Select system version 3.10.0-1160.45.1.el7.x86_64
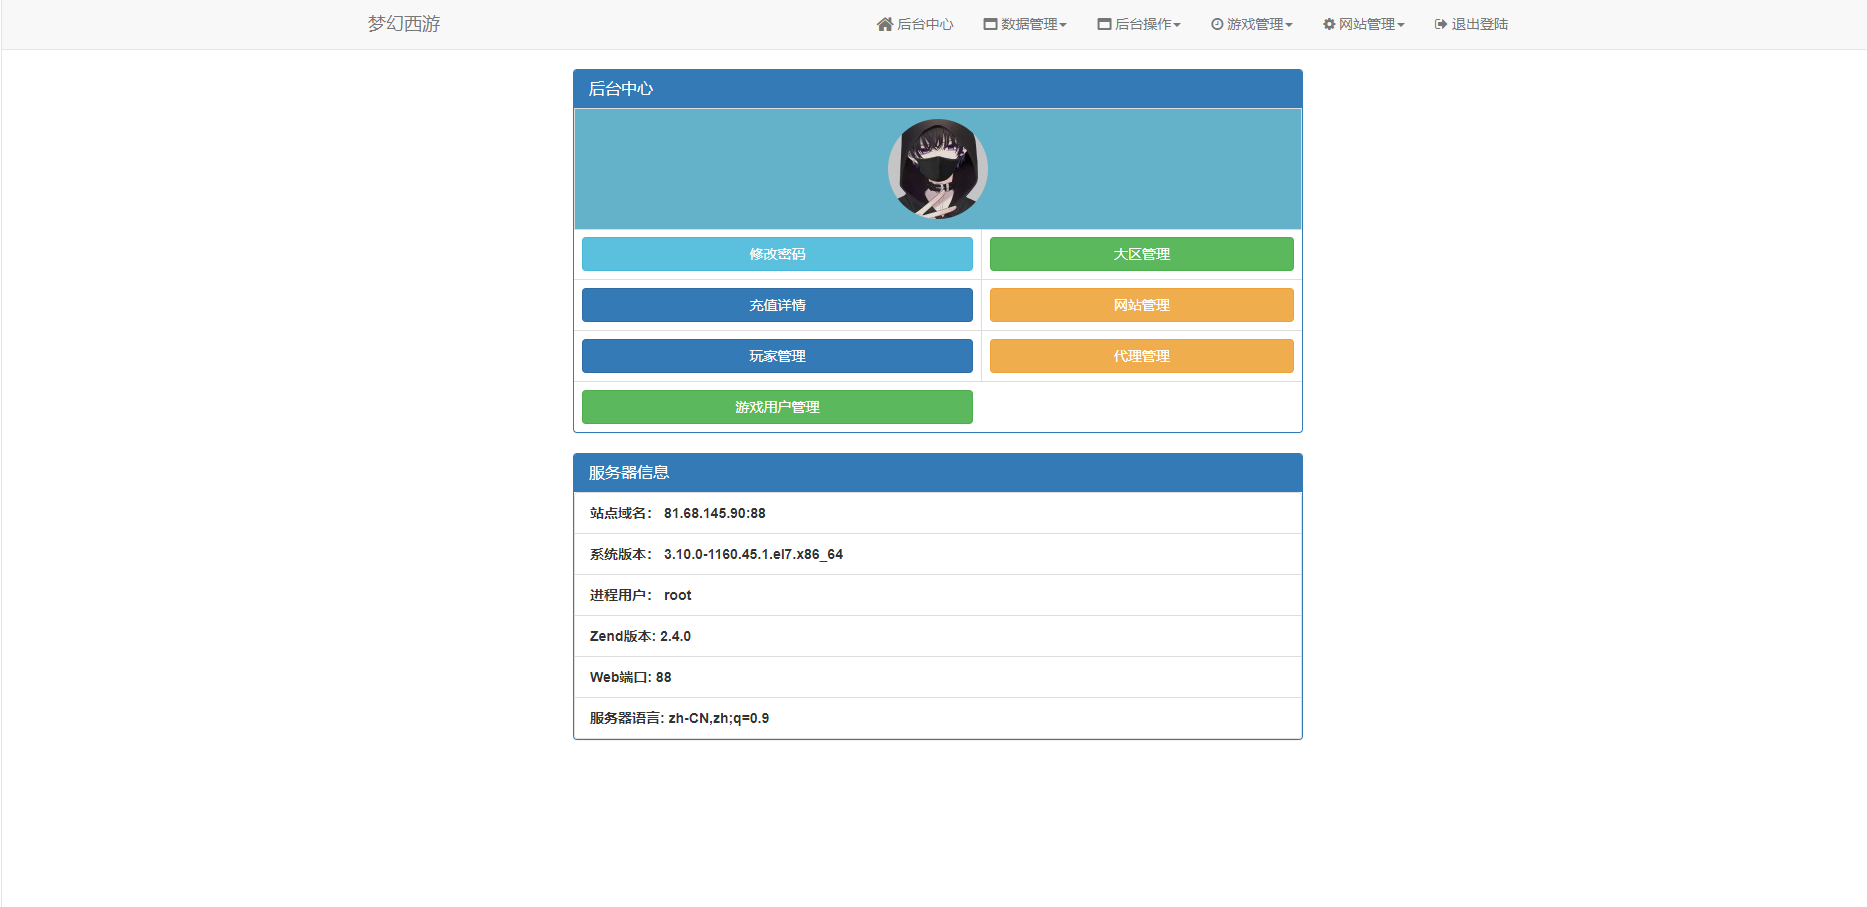The height and width of the screenshot is (907, 1867). click(x=753, y=554)
